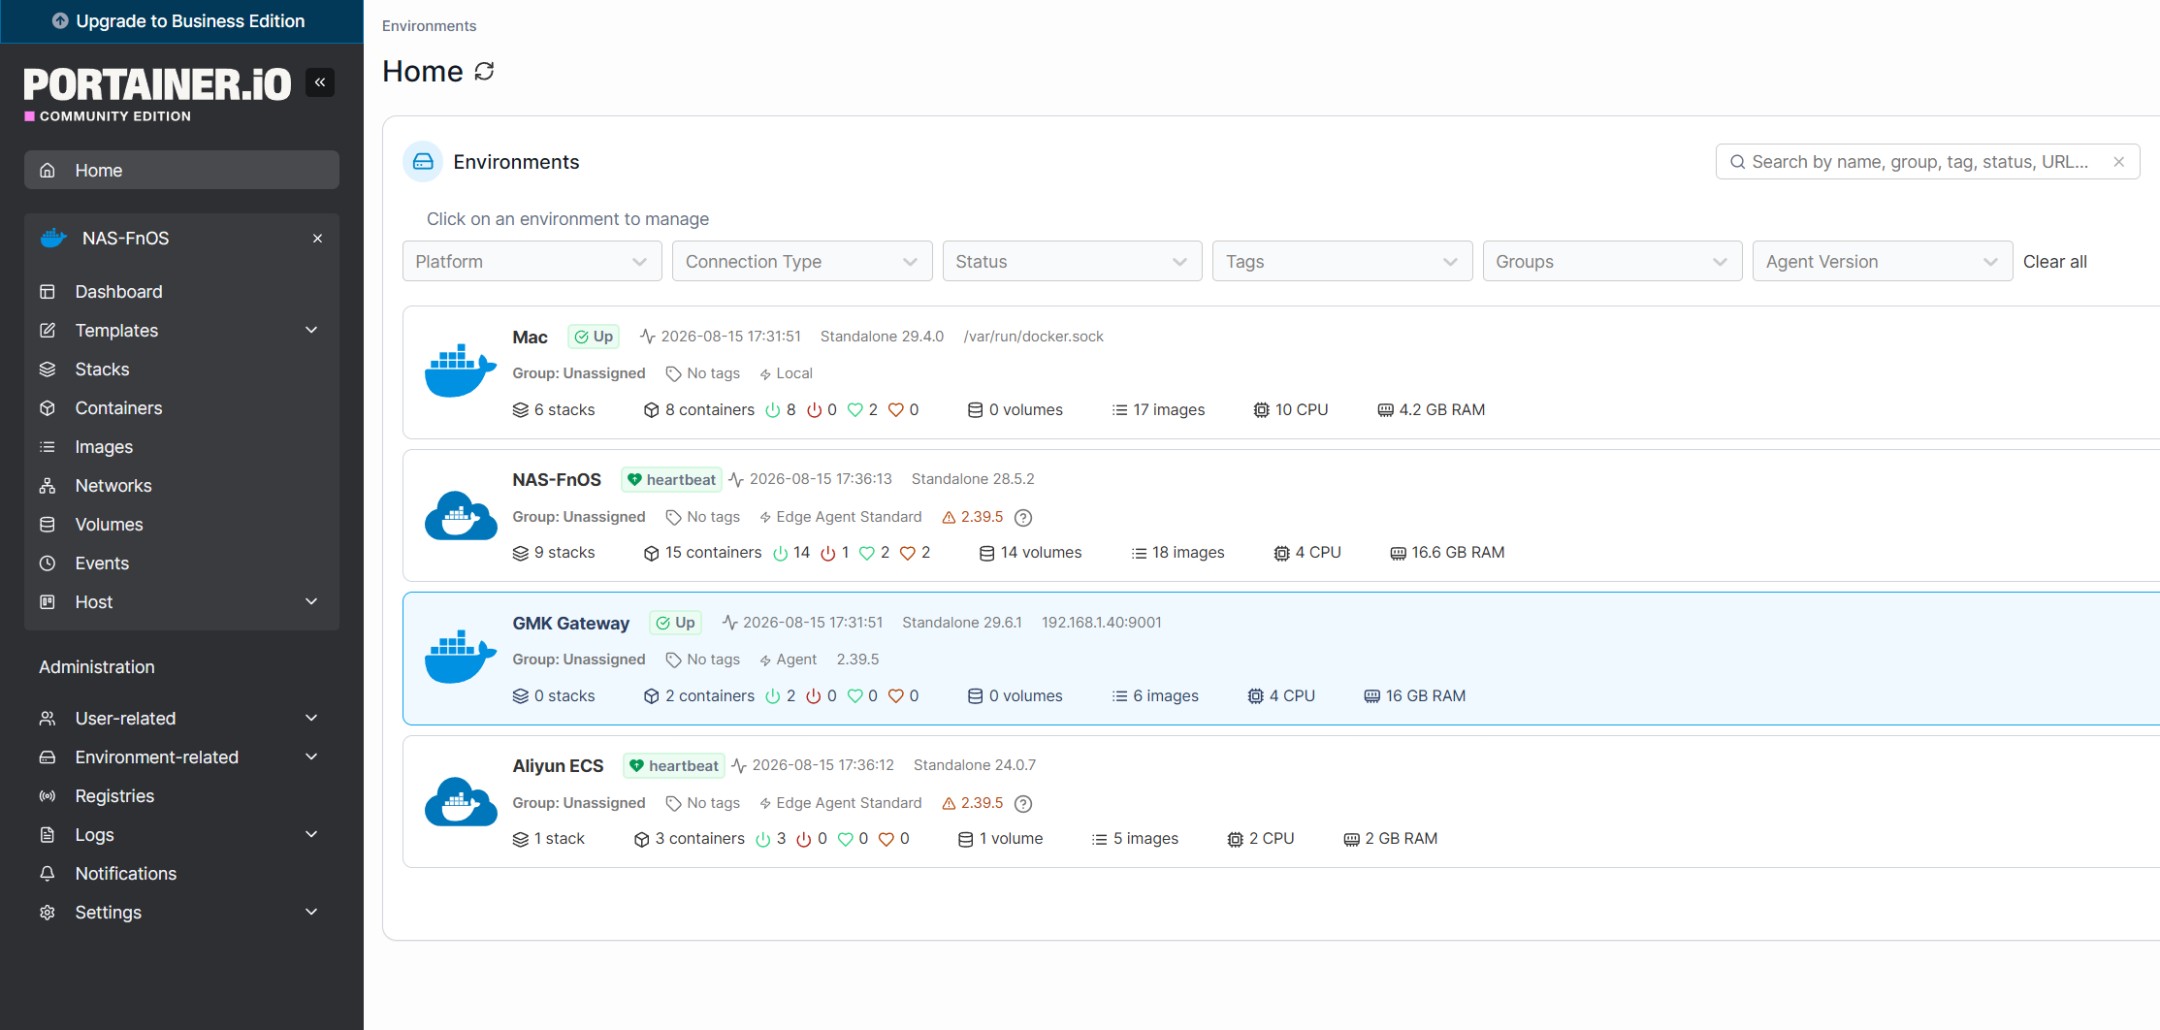Image resolution: width=2160 pixels, height=1030 pixels.
Task: Click the Environments breadcrumb link
Action: [429, 26]
